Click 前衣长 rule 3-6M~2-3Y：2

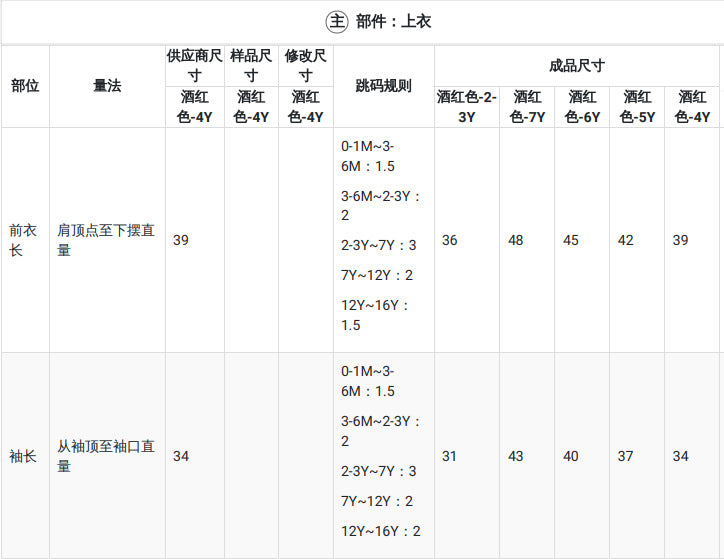tap(380, 205)
